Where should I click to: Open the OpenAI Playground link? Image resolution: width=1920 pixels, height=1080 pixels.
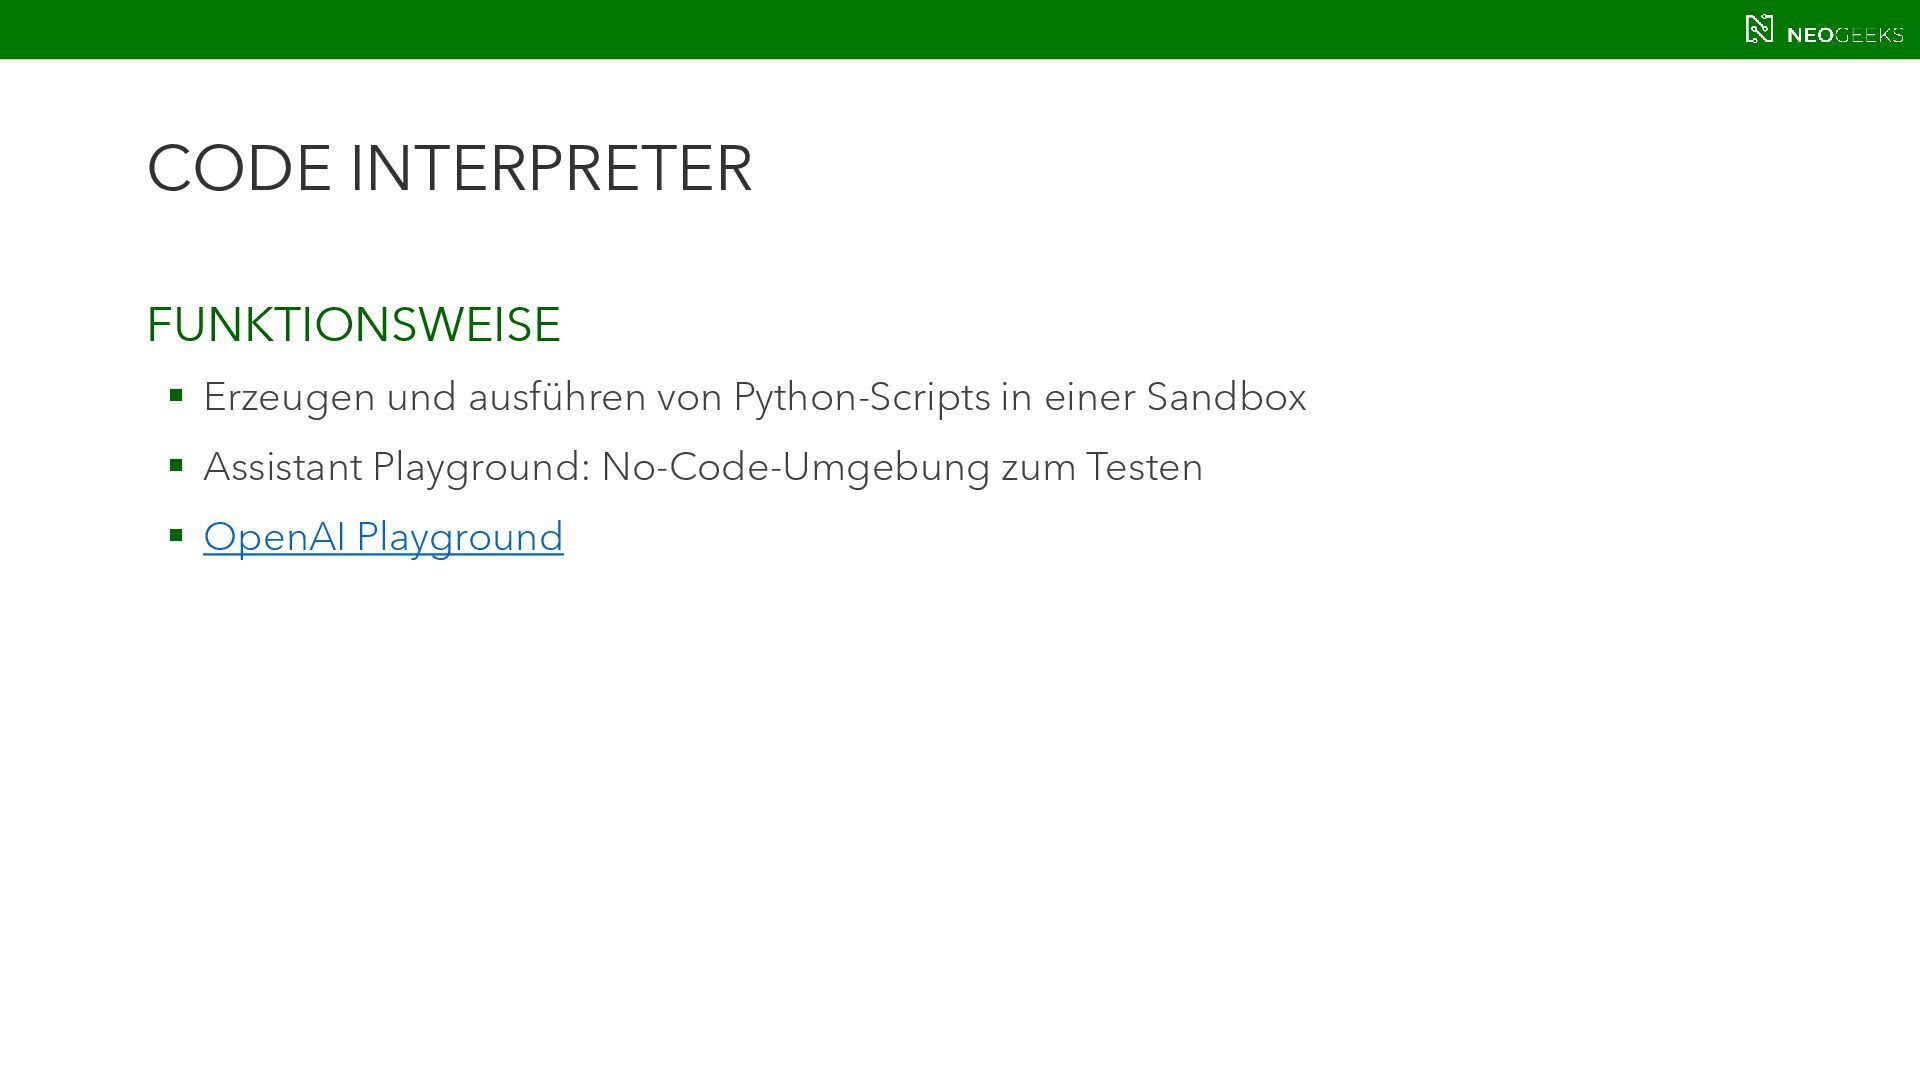383,537
